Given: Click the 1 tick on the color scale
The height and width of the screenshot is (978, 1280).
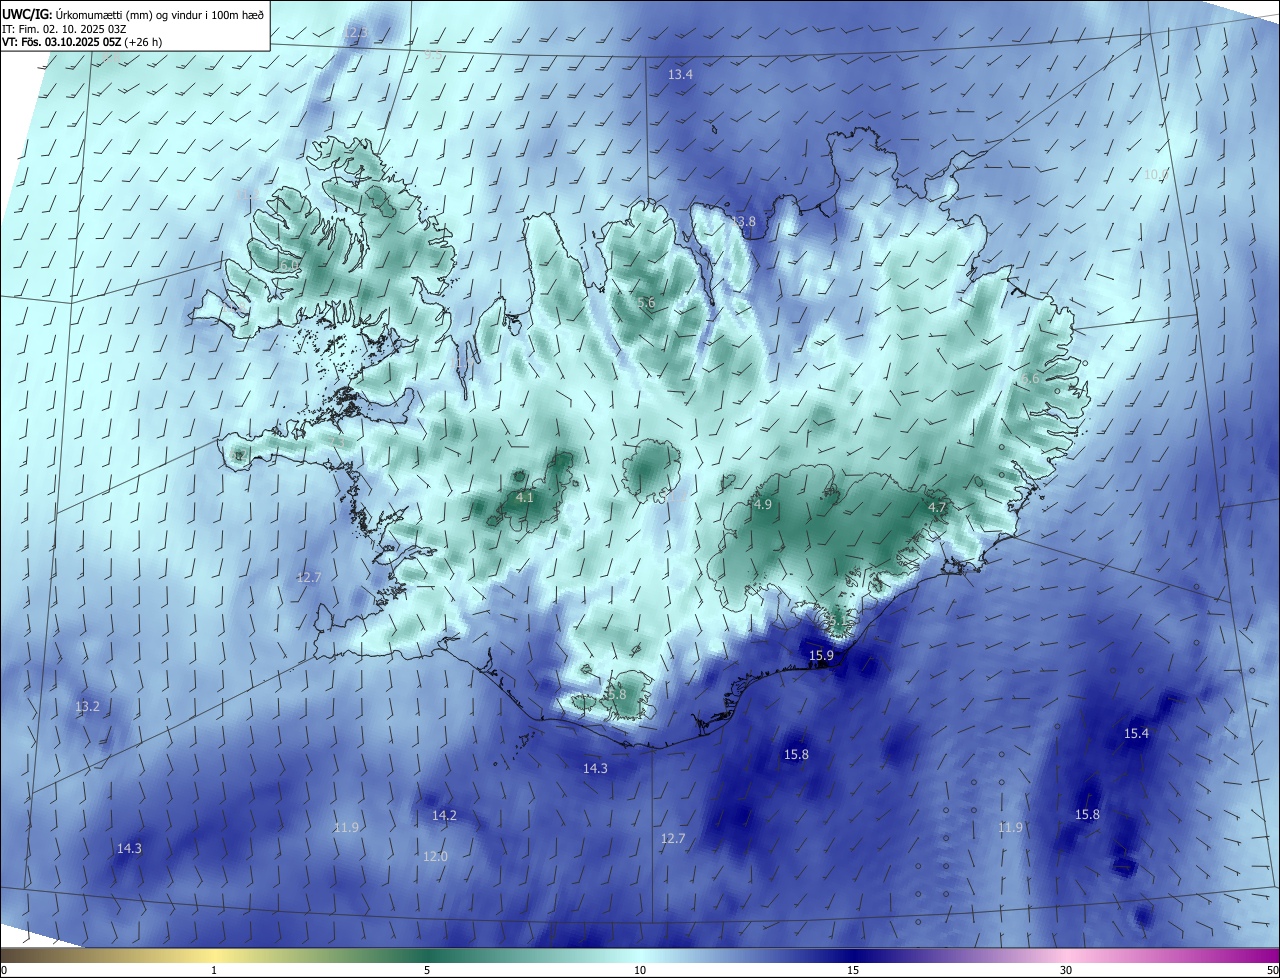Looking at the screenshot, I should point(214,970).
